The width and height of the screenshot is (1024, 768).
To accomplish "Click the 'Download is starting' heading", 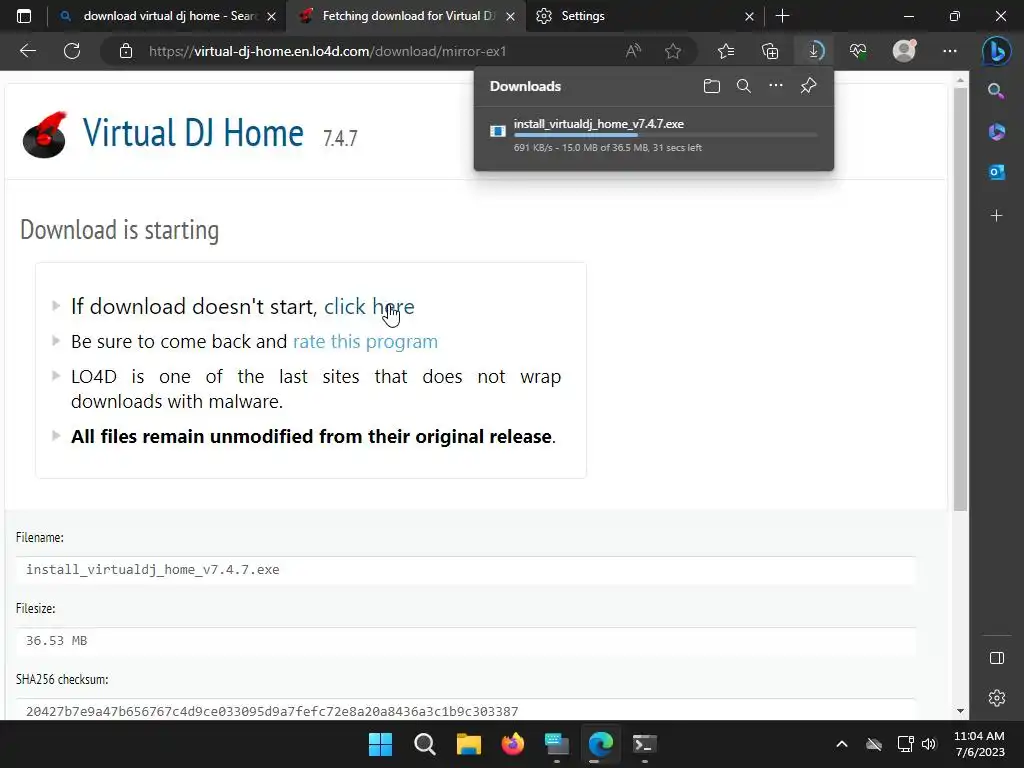I will [x=120, y=230].
